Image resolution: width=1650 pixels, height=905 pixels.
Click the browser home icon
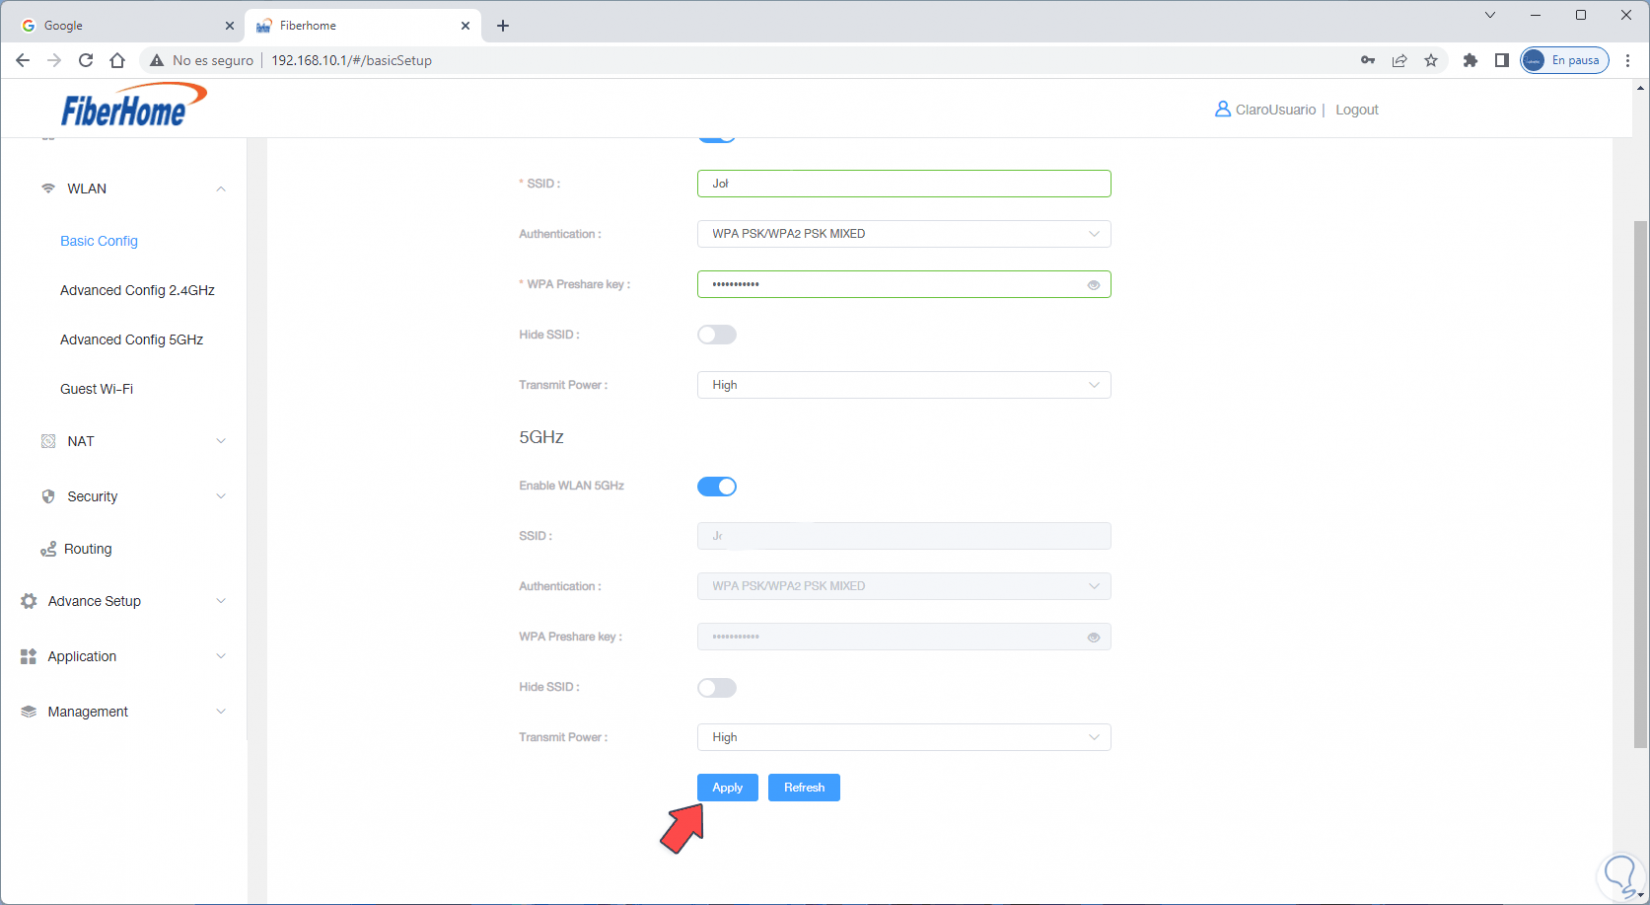(x=117, y=60)
